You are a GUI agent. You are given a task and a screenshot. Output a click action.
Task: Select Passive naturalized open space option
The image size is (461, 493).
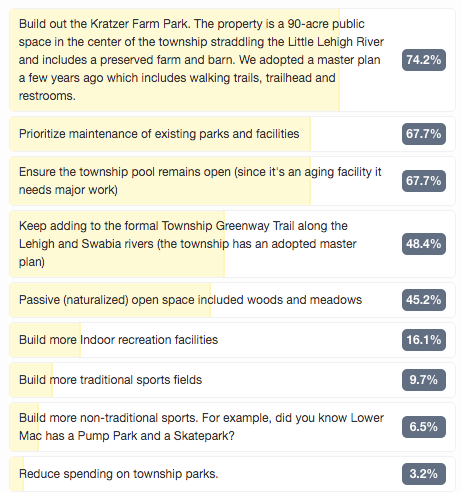[232, 300]
